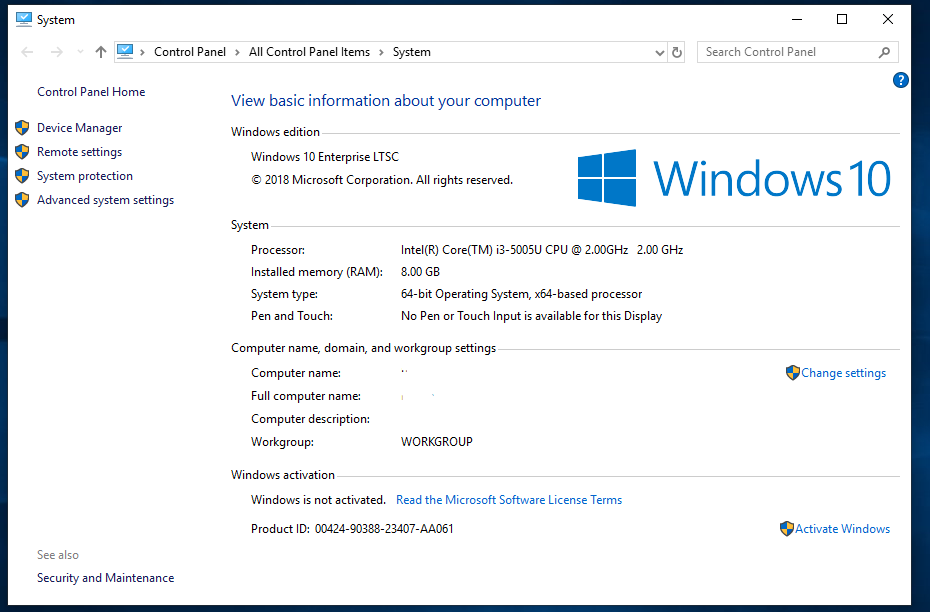Click the processor value Intel Core i3-5005U
This screenshot has height=612, width=930.
542,250
